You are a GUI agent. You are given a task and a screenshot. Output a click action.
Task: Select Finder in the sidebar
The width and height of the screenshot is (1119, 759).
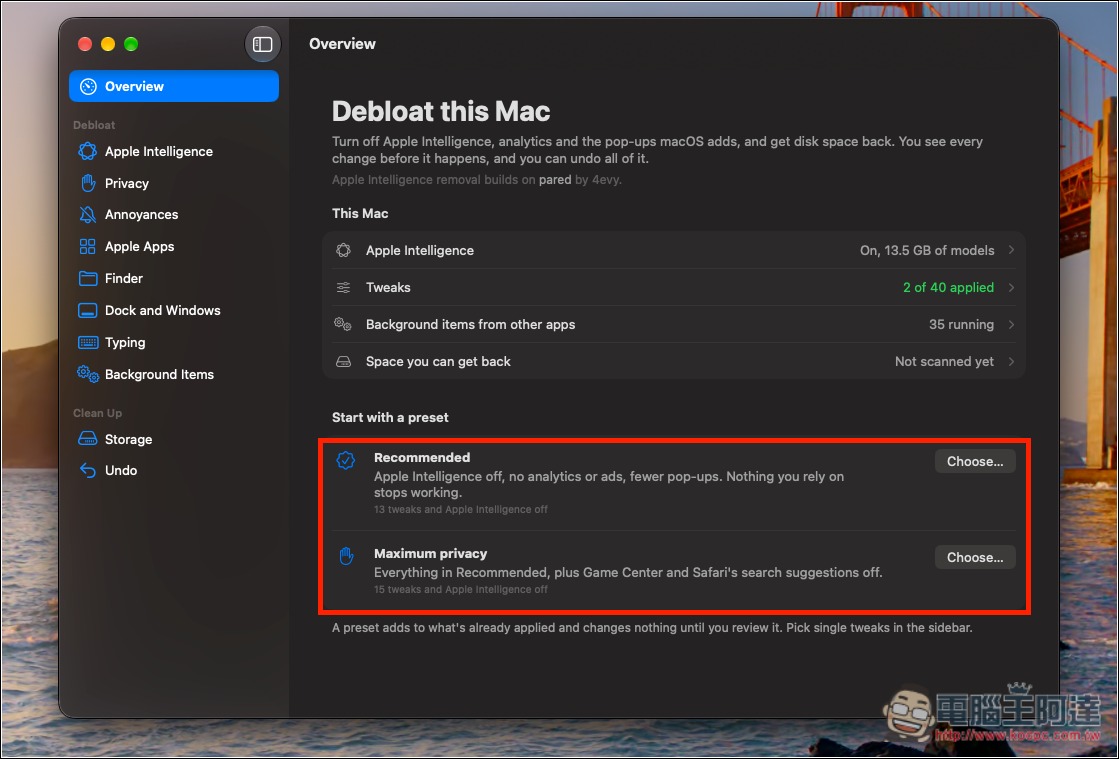pos(174,278)
